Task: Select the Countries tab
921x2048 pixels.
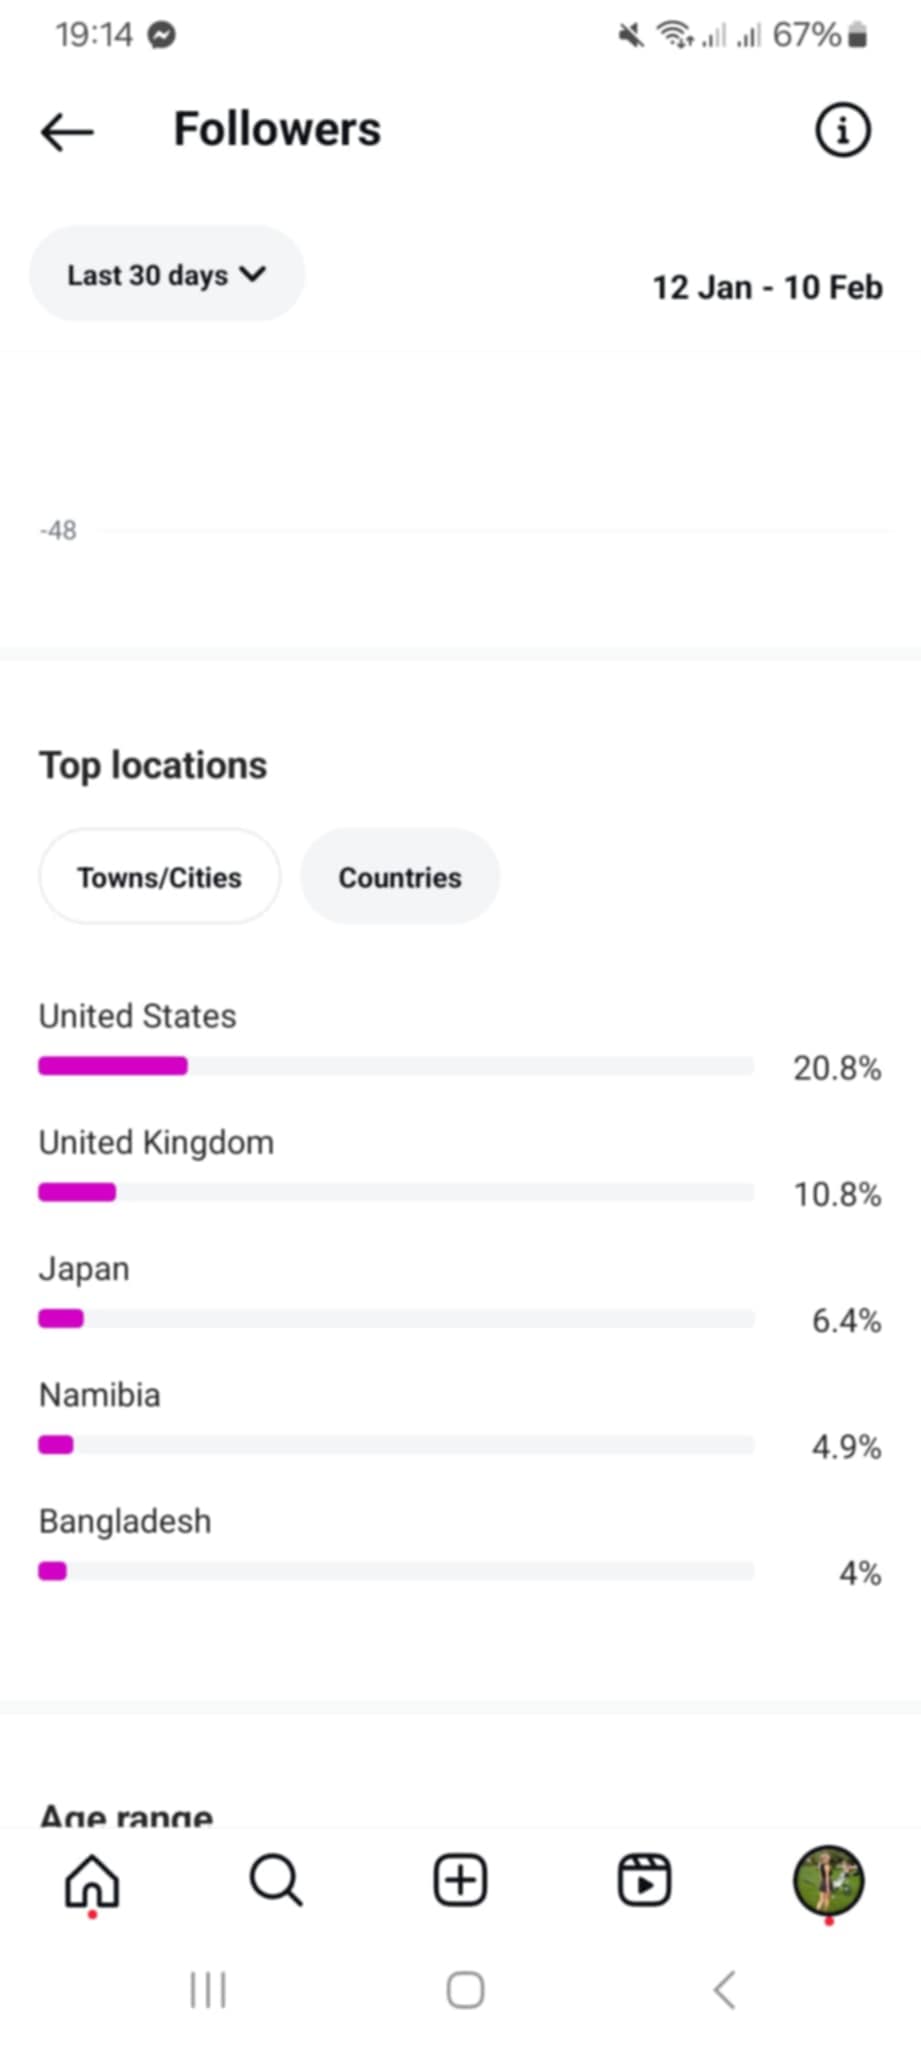Action: point(400,877)
